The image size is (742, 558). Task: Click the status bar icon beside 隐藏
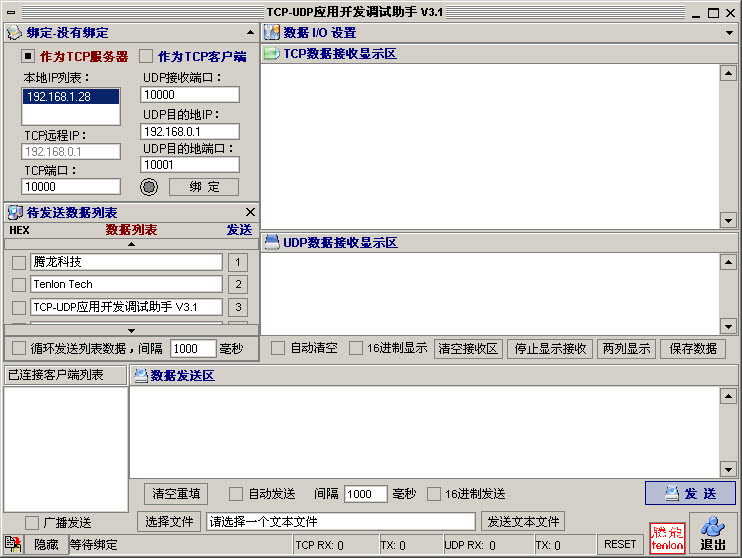(13, 544)
